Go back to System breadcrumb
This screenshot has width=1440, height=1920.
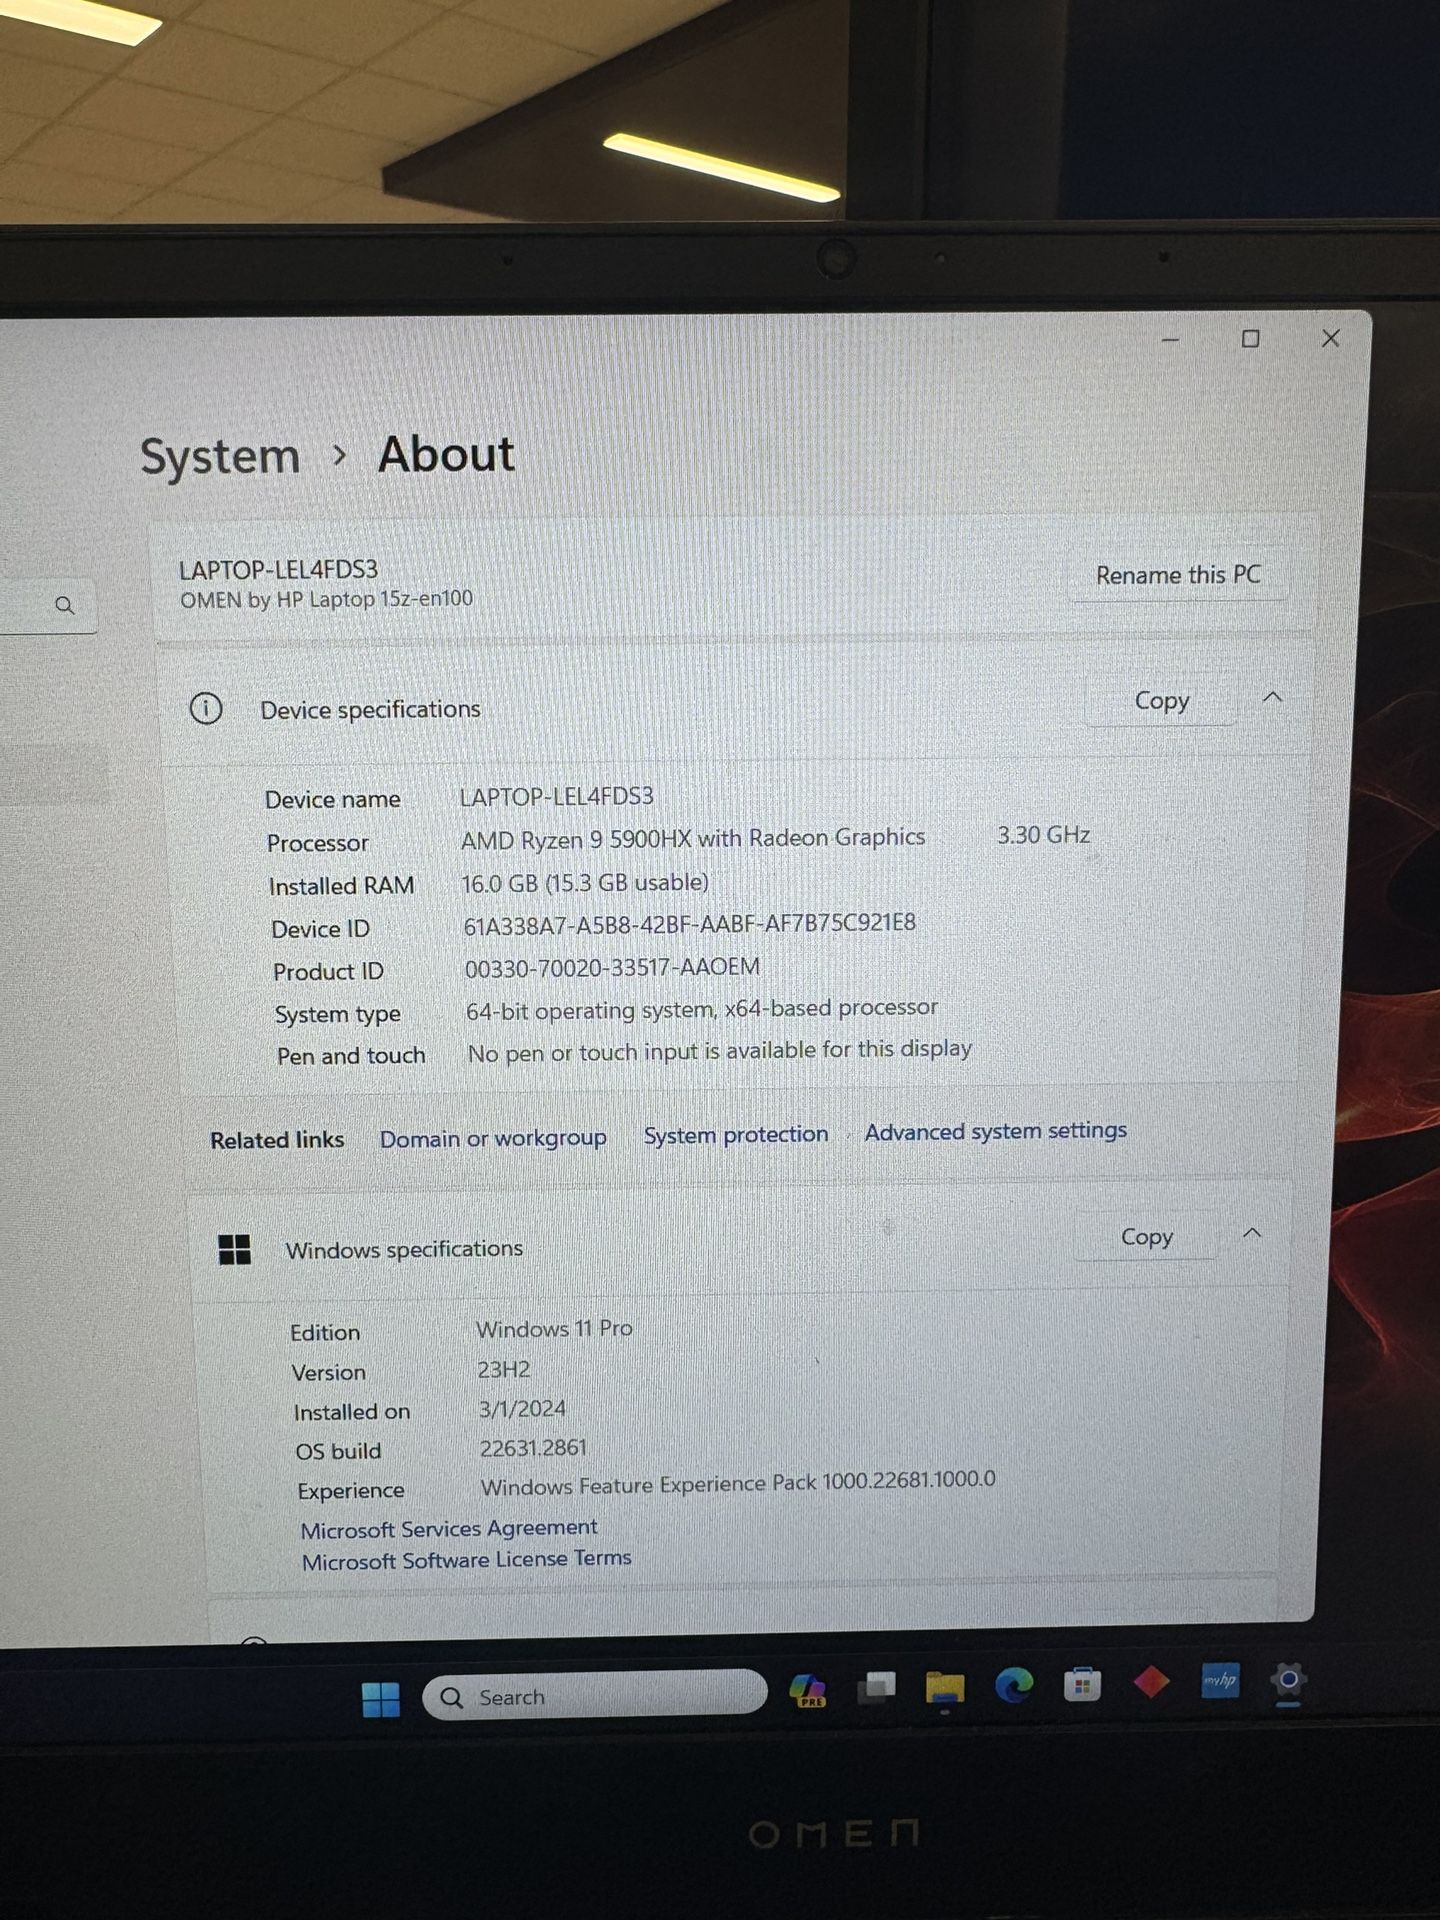coord(220,457)
